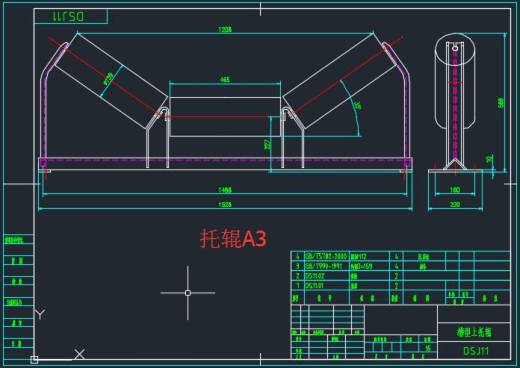The height and width of the screenshot is (368, 520).
Task: Select the 1228 overall top dimension
Action: pyautogui.click(x=225, y=29)
